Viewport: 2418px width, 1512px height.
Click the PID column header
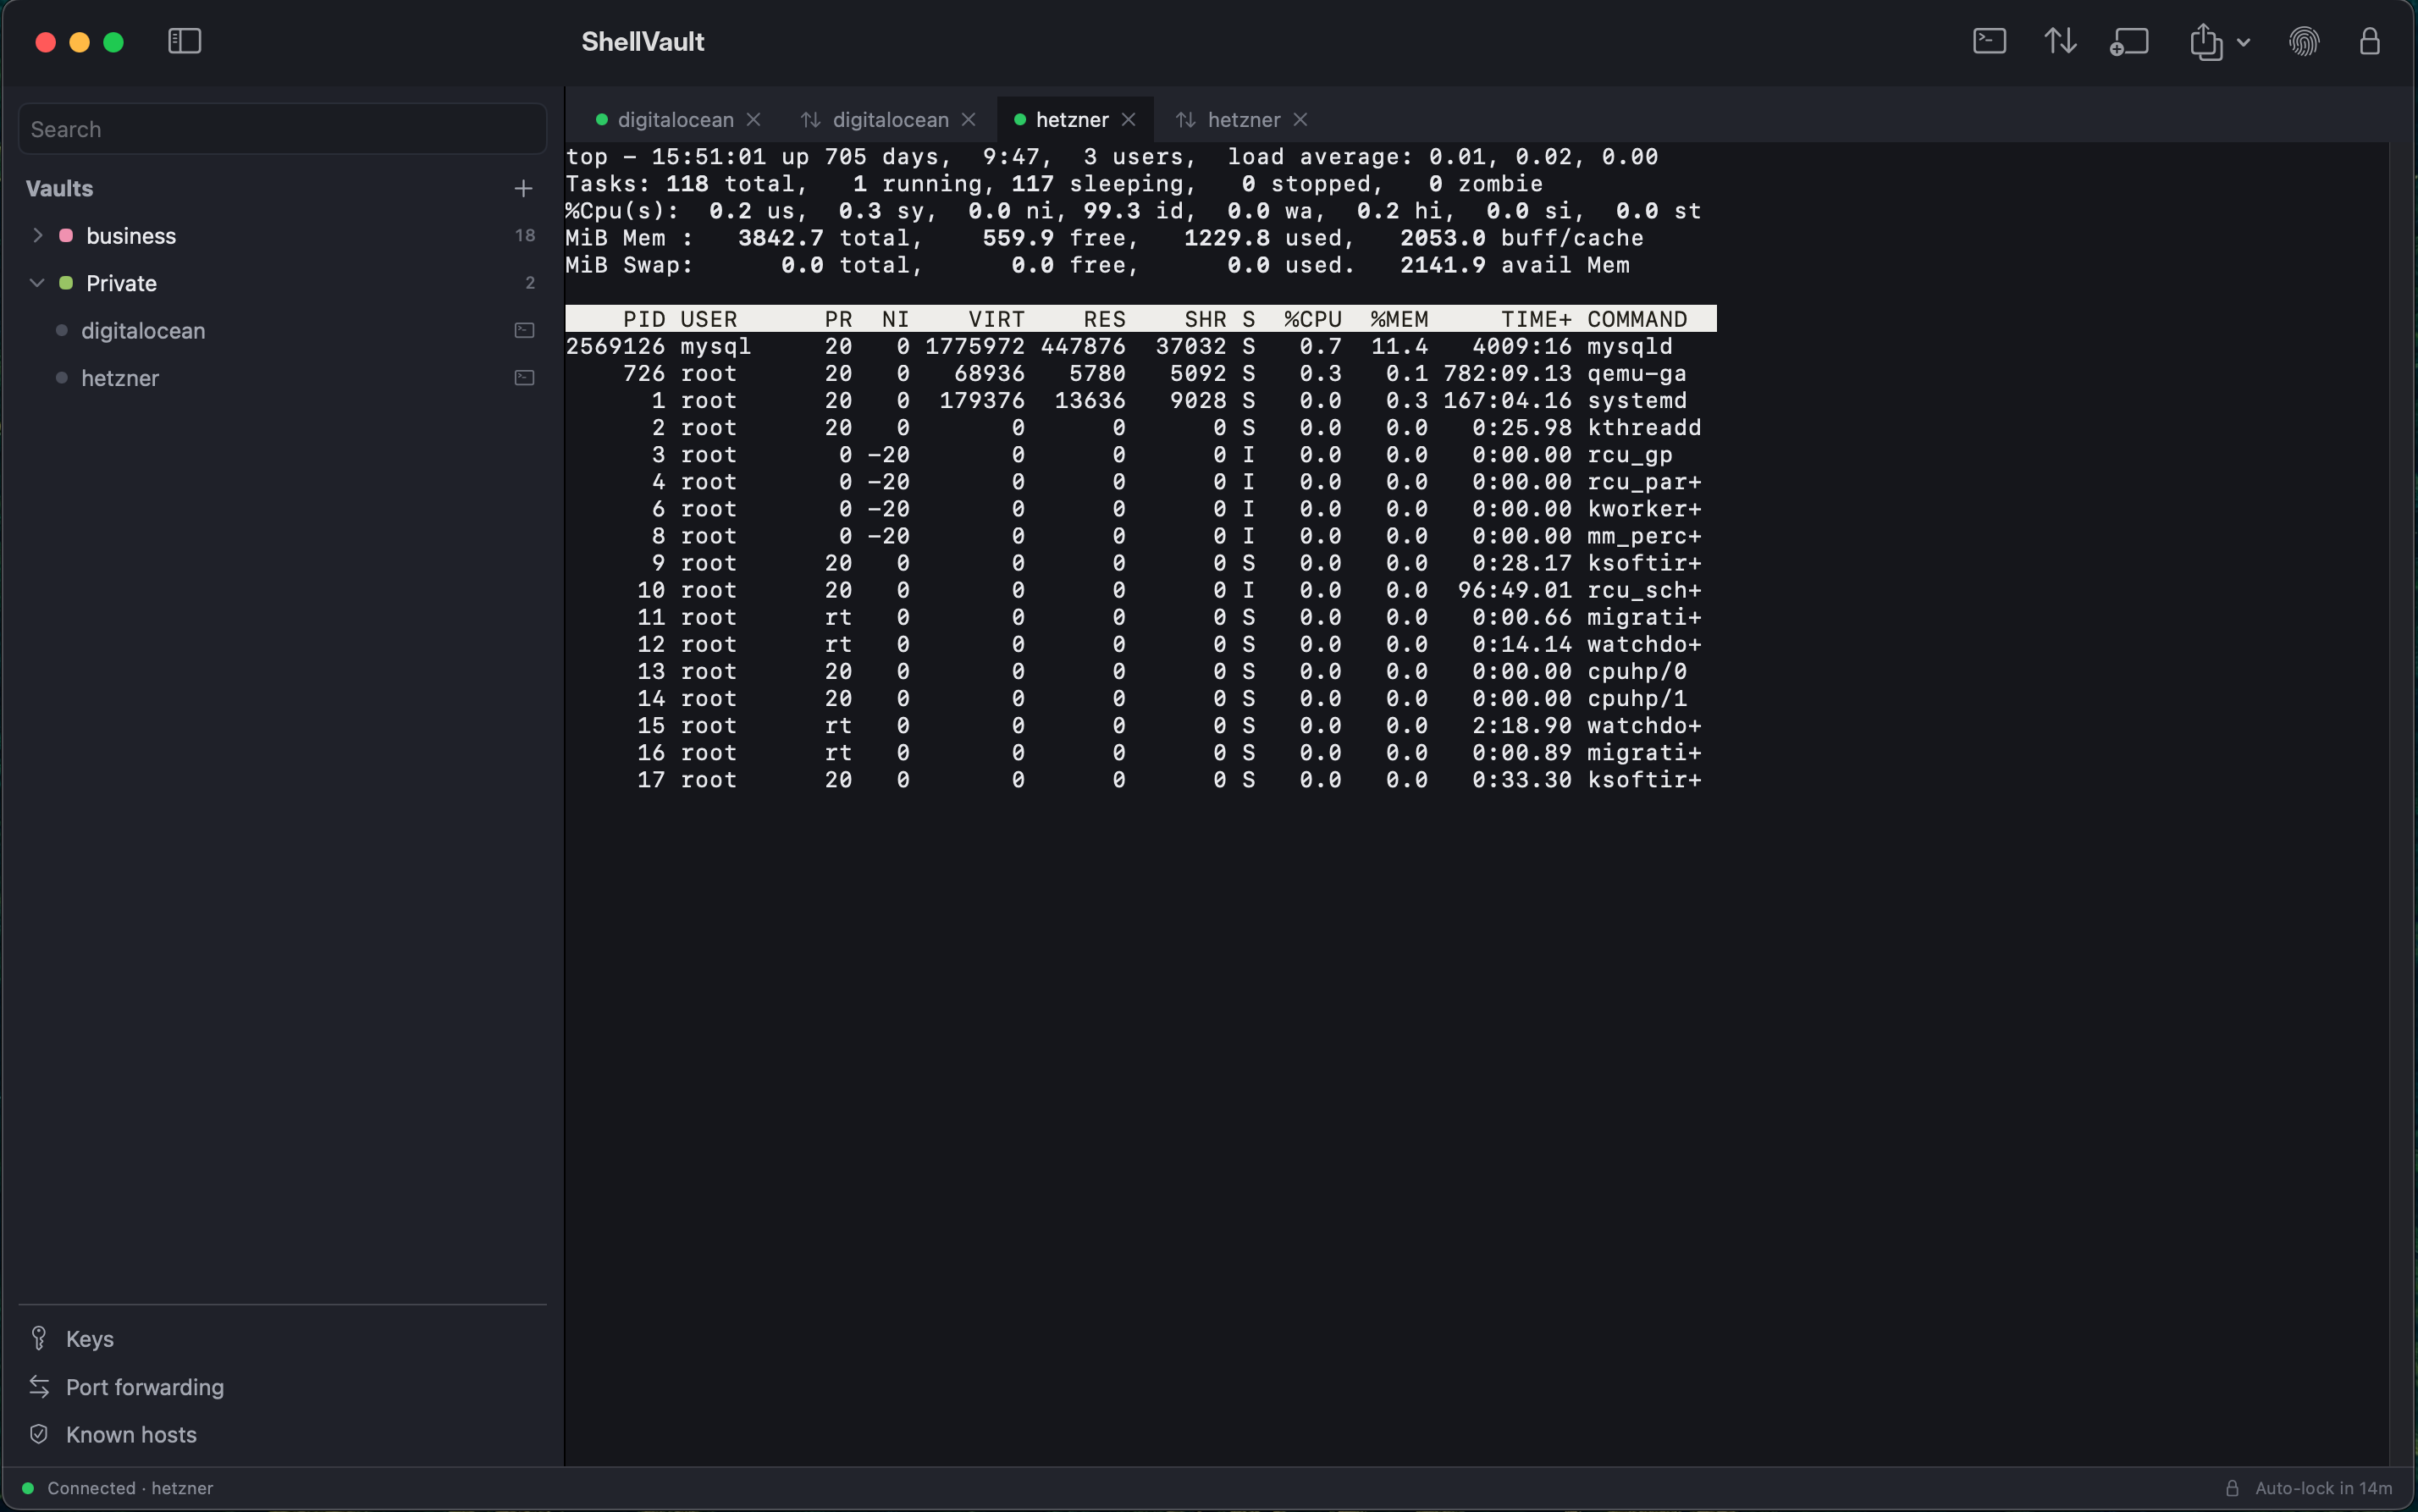tap(644, 319)
